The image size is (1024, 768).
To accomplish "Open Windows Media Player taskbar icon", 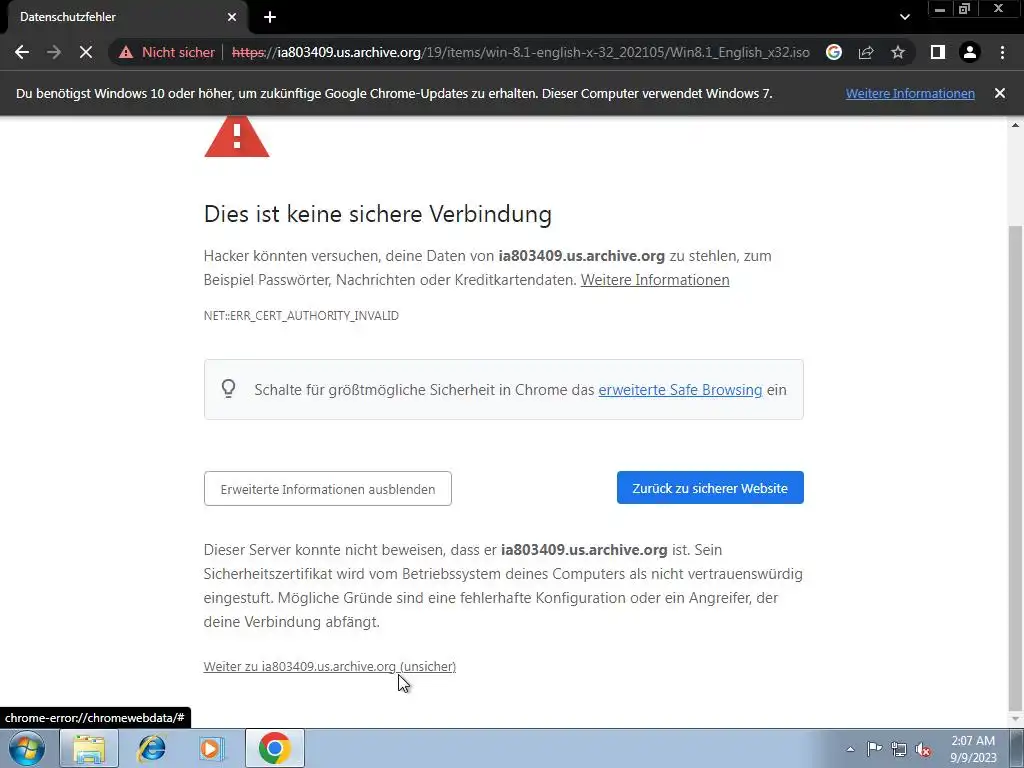I will [x=212, y=748].
